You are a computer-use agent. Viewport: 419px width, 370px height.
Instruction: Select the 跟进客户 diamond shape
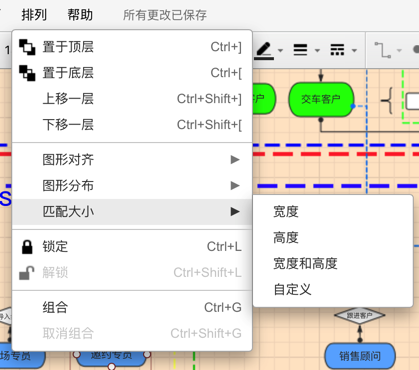coord(359,315)
